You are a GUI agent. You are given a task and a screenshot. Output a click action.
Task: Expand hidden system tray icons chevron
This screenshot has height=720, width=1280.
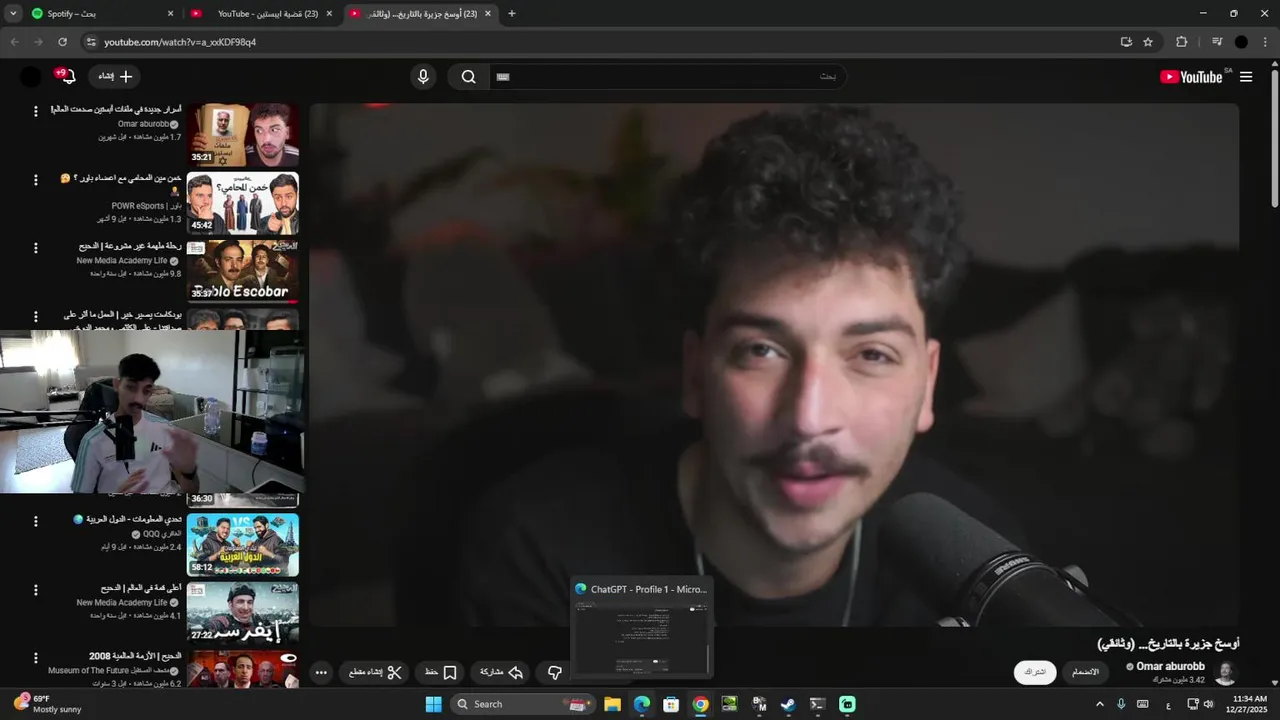[x=1100, y=704]
